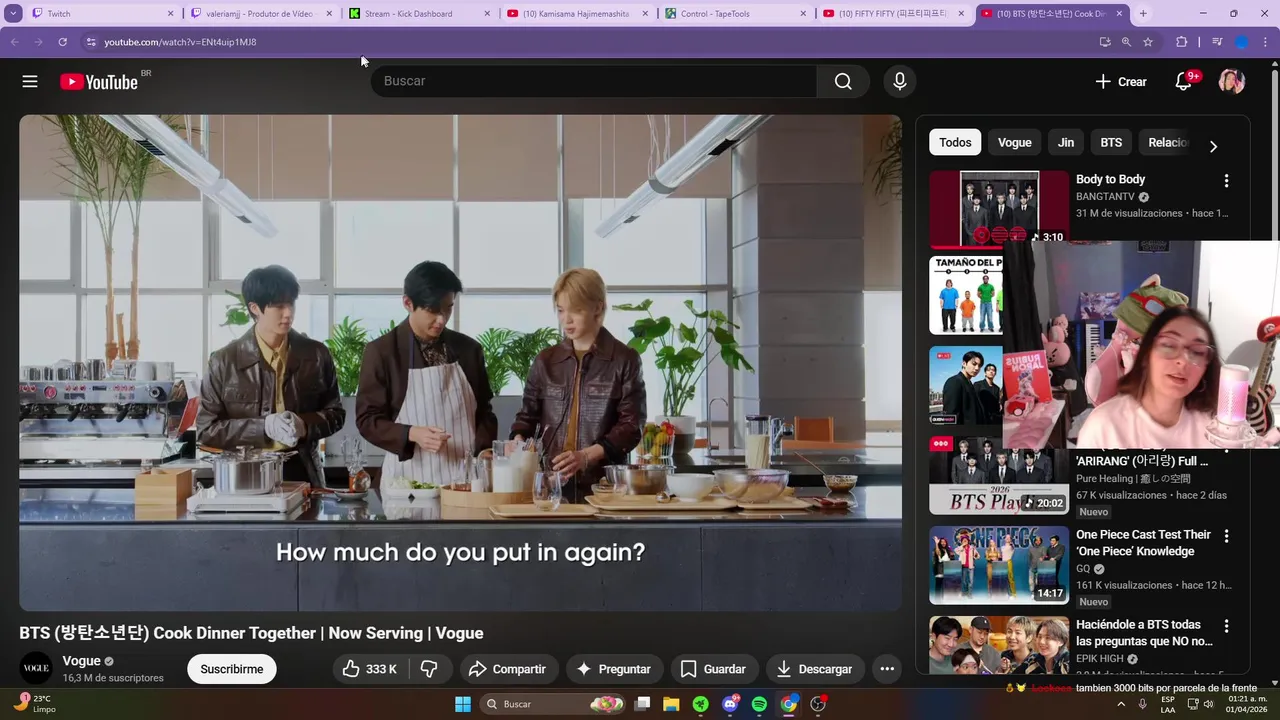
Task: Open Spotify from the taskbar
Action: tap(759, 704)
